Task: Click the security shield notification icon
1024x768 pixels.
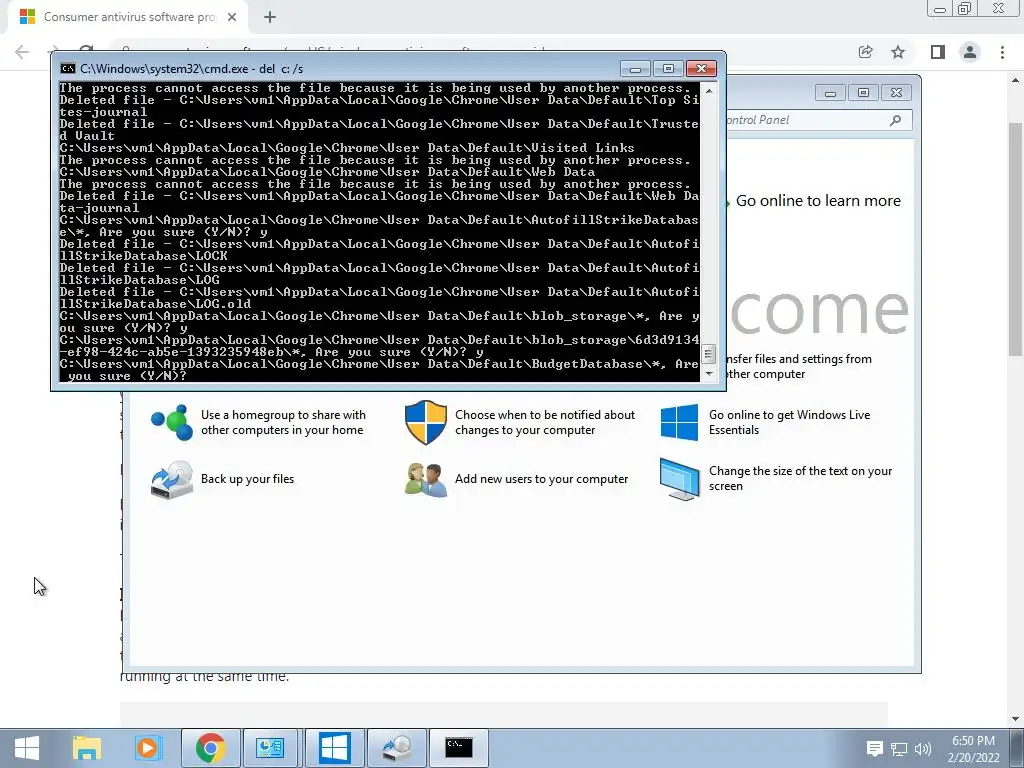Action: (x=426, y=423)
